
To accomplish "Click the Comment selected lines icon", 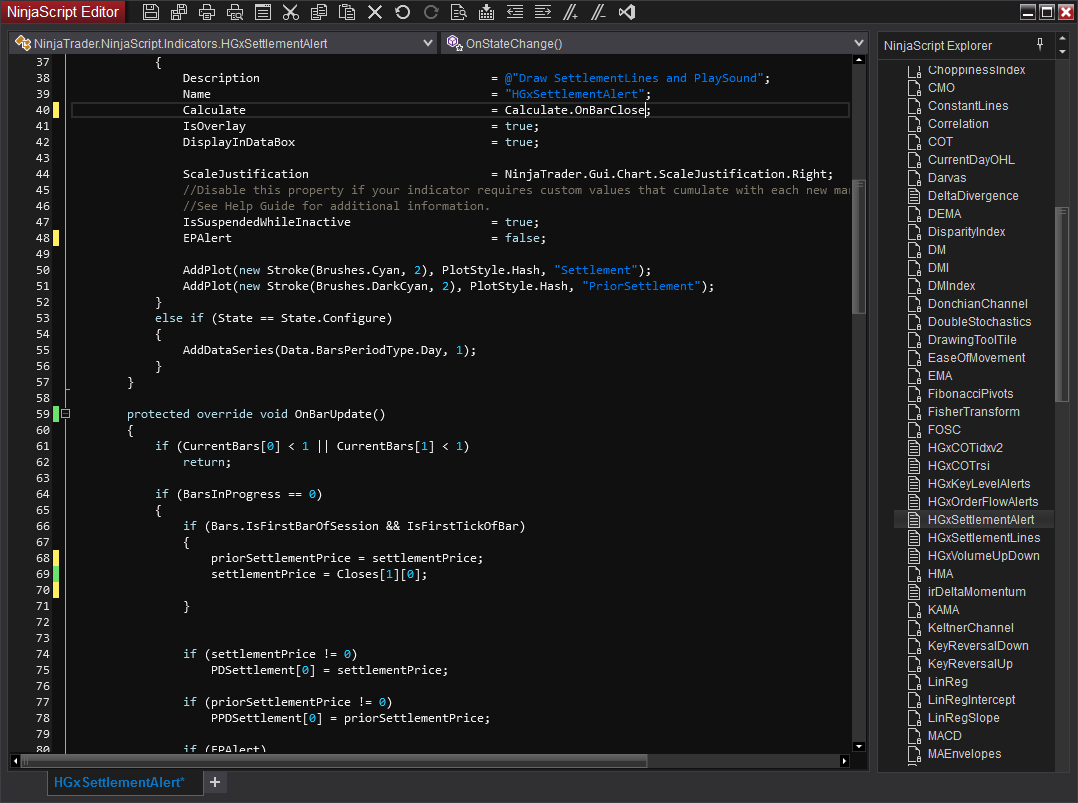I will 571,13.
